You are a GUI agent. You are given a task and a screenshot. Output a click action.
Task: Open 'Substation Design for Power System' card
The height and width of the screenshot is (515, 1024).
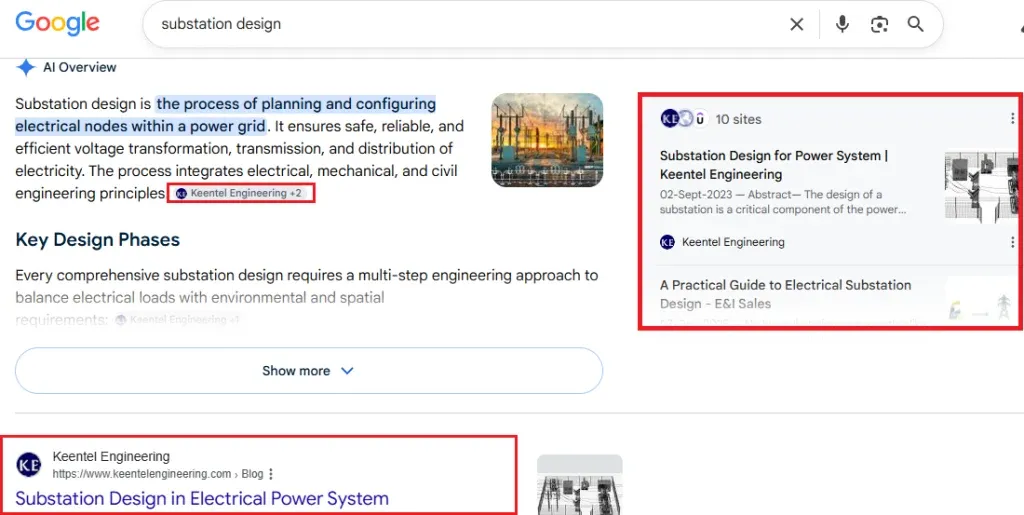coord(774,165)
